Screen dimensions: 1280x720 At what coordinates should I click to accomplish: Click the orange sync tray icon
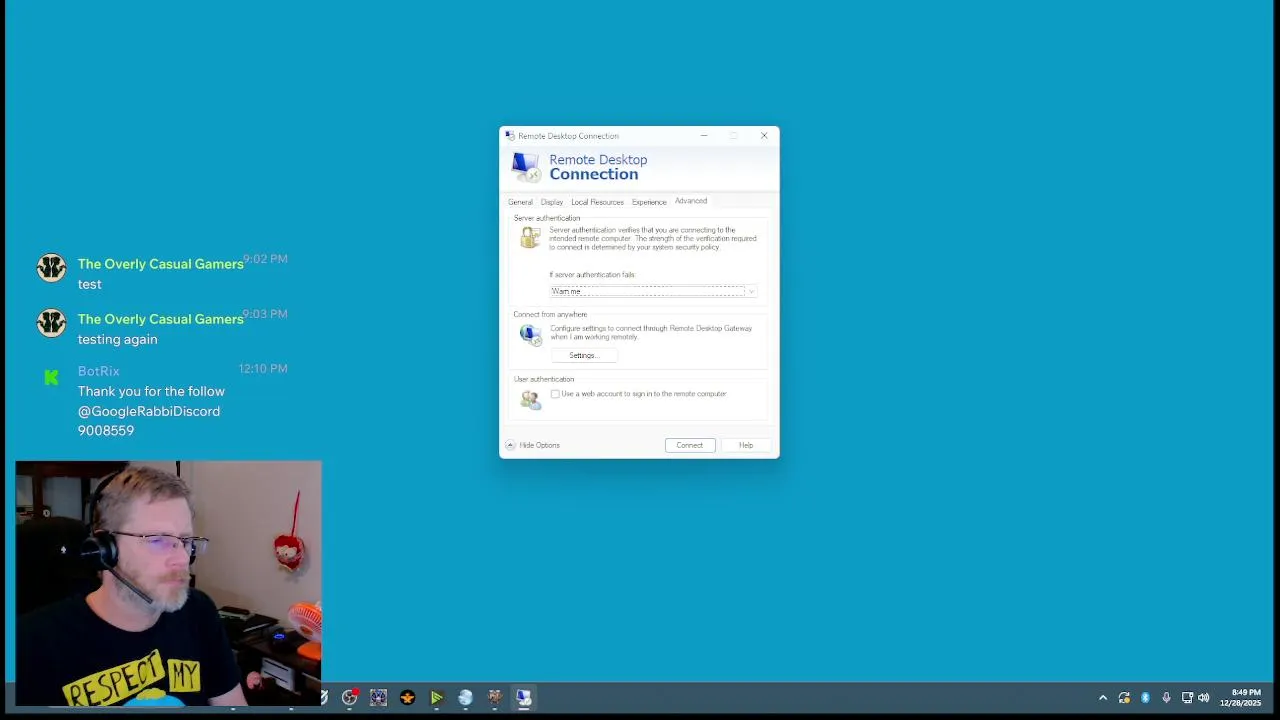pyautogui.click(x=1124, y=698)
